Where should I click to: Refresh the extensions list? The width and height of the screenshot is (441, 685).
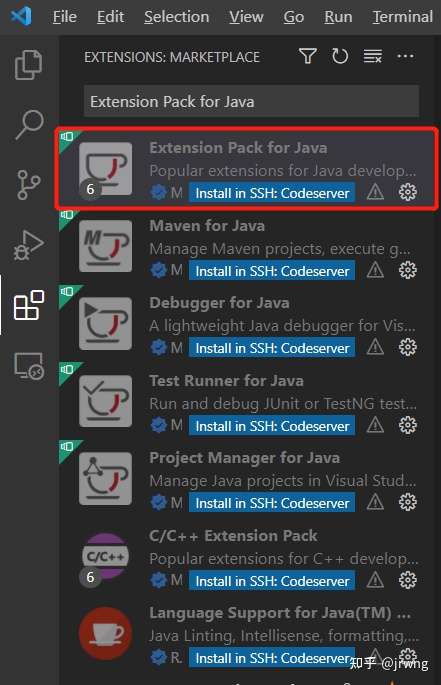340,56
